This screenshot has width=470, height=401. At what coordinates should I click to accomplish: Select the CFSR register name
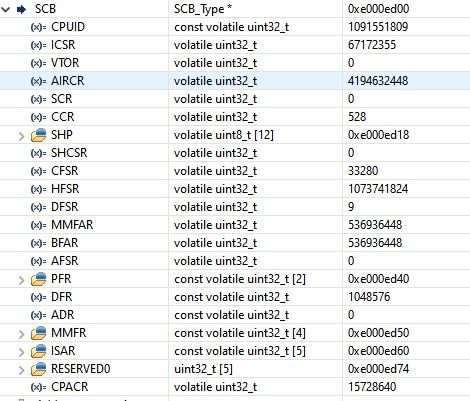click(x=64, y=171)
